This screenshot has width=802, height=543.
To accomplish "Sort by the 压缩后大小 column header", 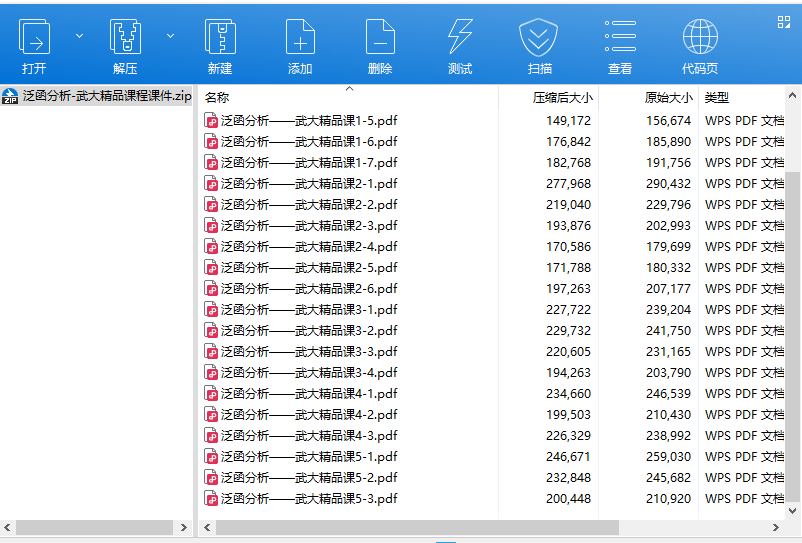I will (563, 97).
